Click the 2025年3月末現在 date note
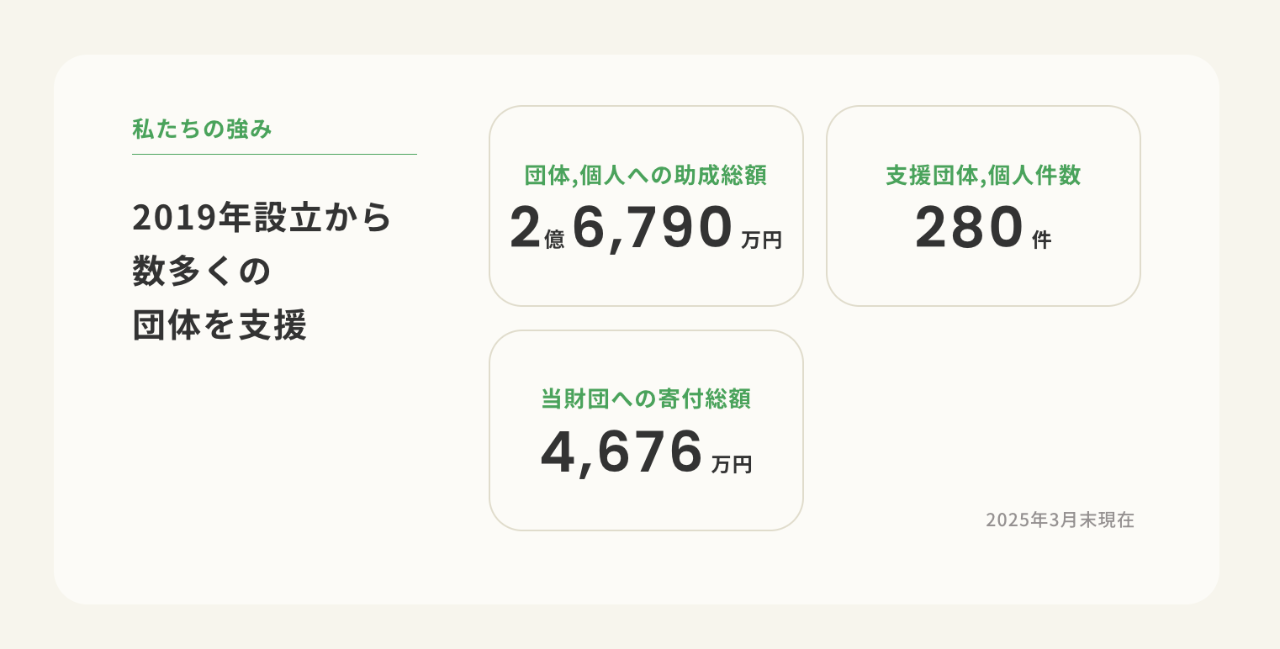This screenshot has width=1280, height=649. tap(1060, 520)
